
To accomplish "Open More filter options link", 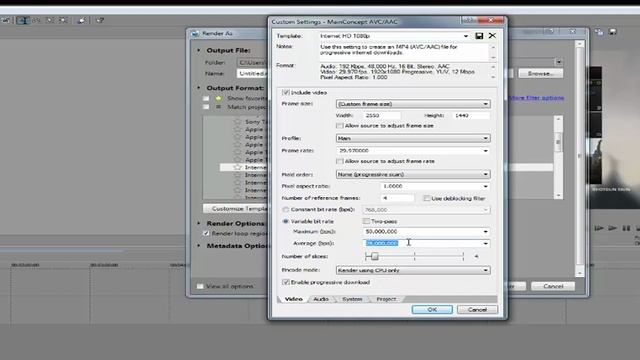I will [536, 98].
